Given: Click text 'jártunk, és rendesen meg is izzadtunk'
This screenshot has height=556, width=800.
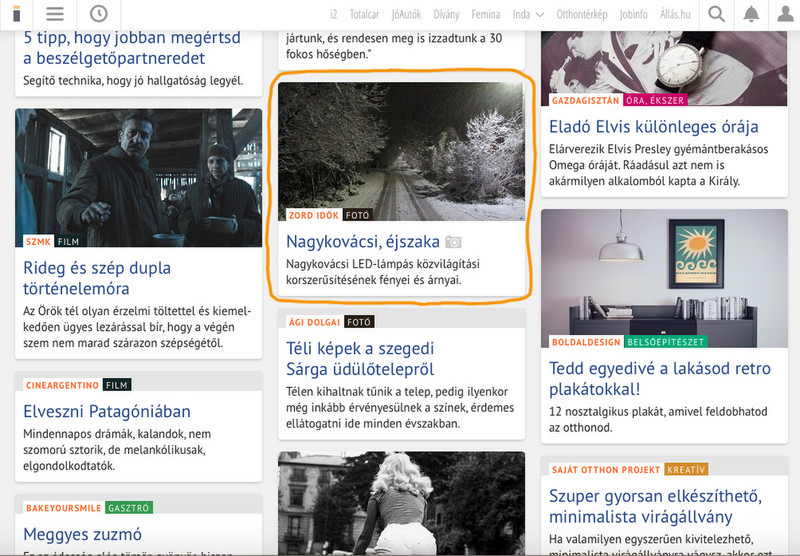Looking at the screenshot, I should pyautogui.click(x=394, y=38).
